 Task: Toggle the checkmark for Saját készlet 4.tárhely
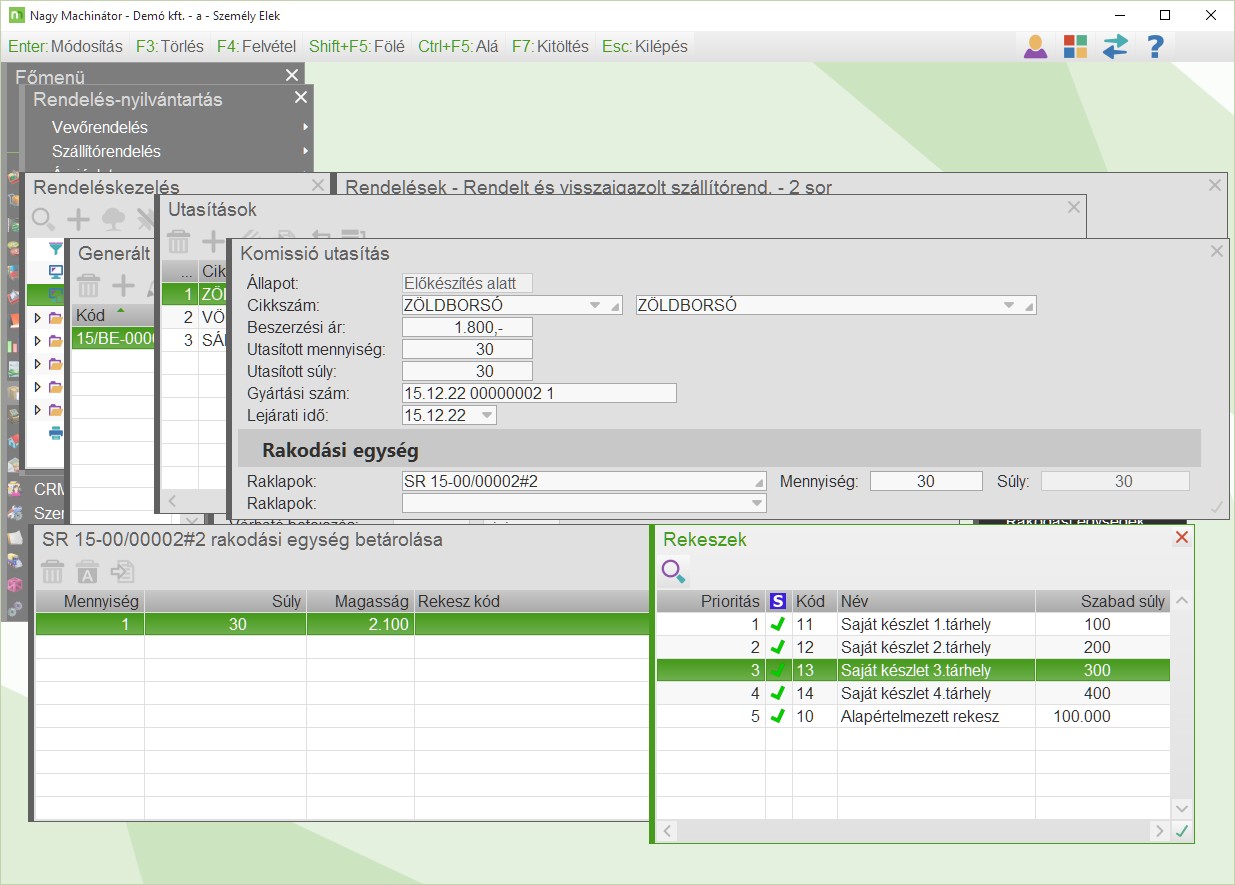(x=778, y=693)
